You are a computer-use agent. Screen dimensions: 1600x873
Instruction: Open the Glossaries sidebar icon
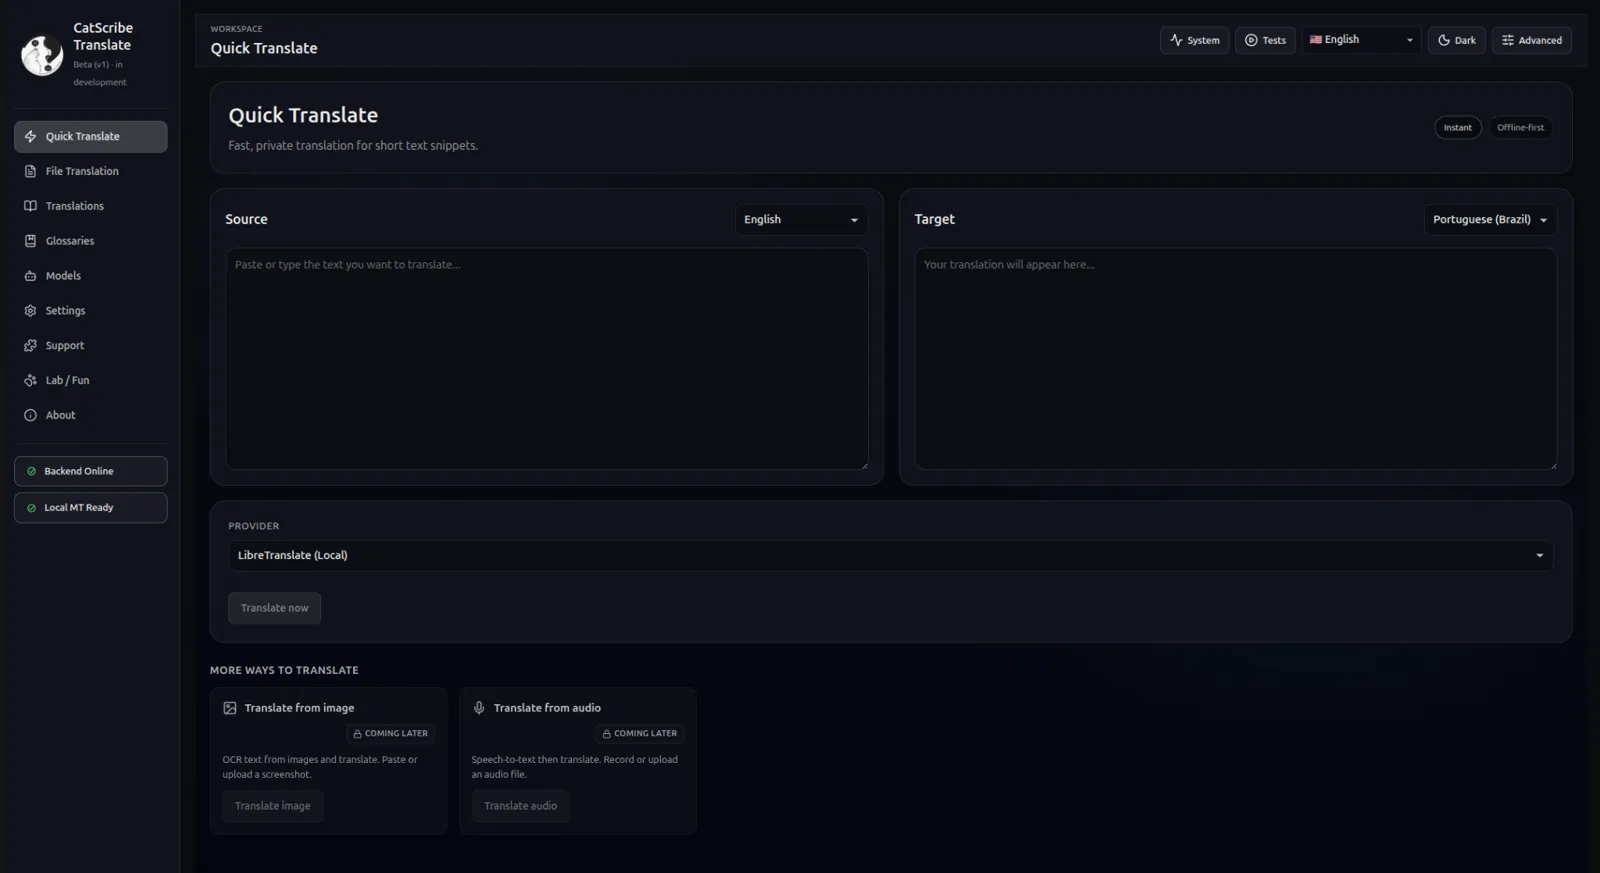(30, 241)
